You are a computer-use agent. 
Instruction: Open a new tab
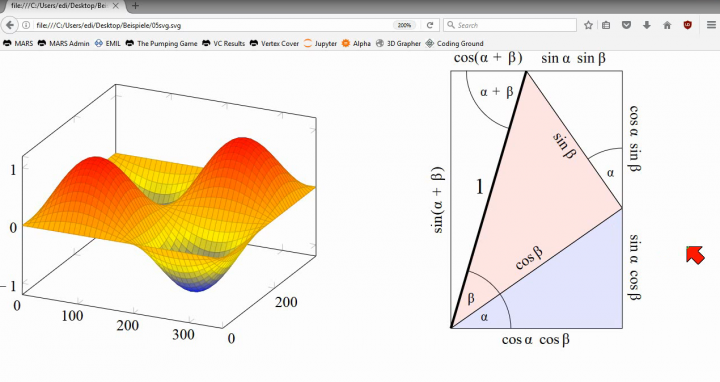[135, 6]
